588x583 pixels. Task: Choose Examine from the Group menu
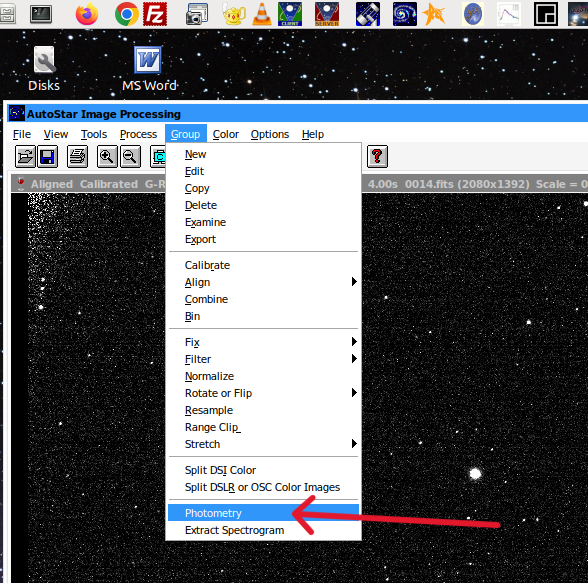coord(263,222)
